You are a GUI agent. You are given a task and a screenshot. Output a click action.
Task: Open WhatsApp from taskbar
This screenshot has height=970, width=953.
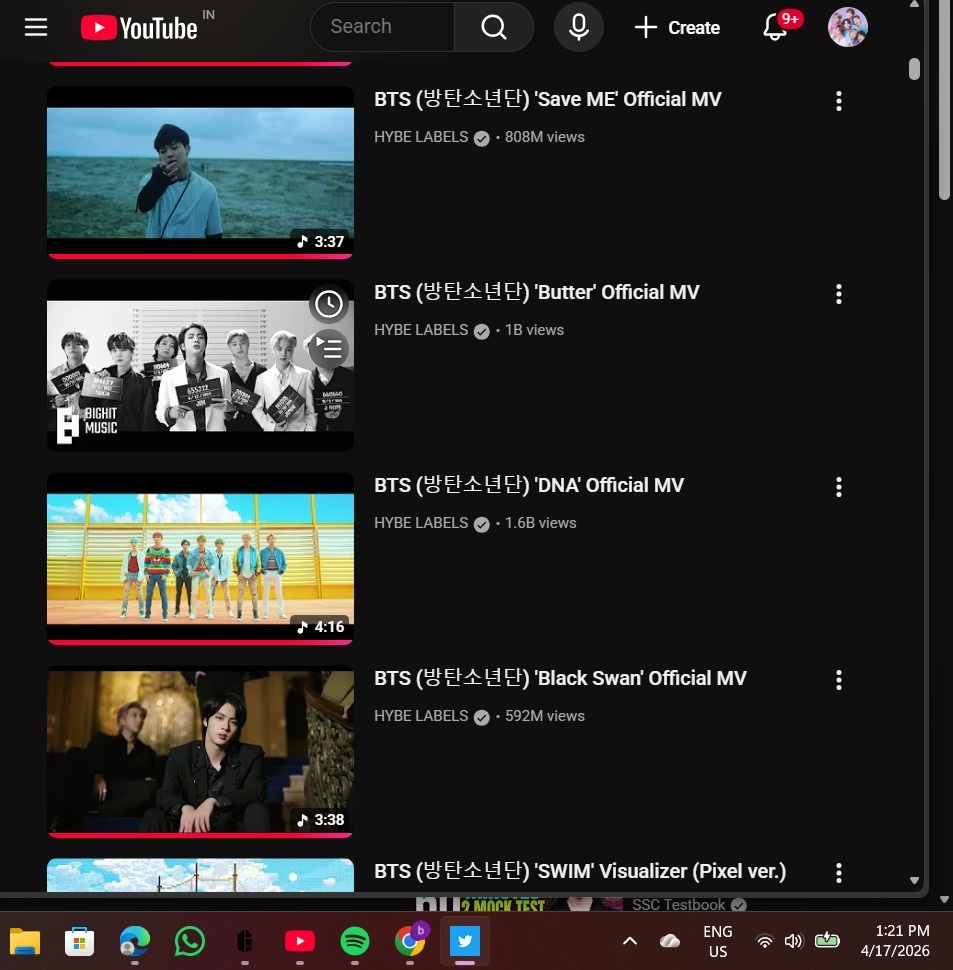pos(189,942)
